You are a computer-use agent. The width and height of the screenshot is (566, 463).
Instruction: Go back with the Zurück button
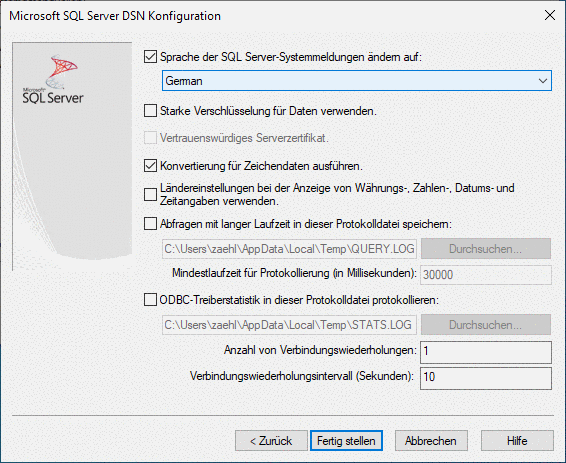(271, 441)
